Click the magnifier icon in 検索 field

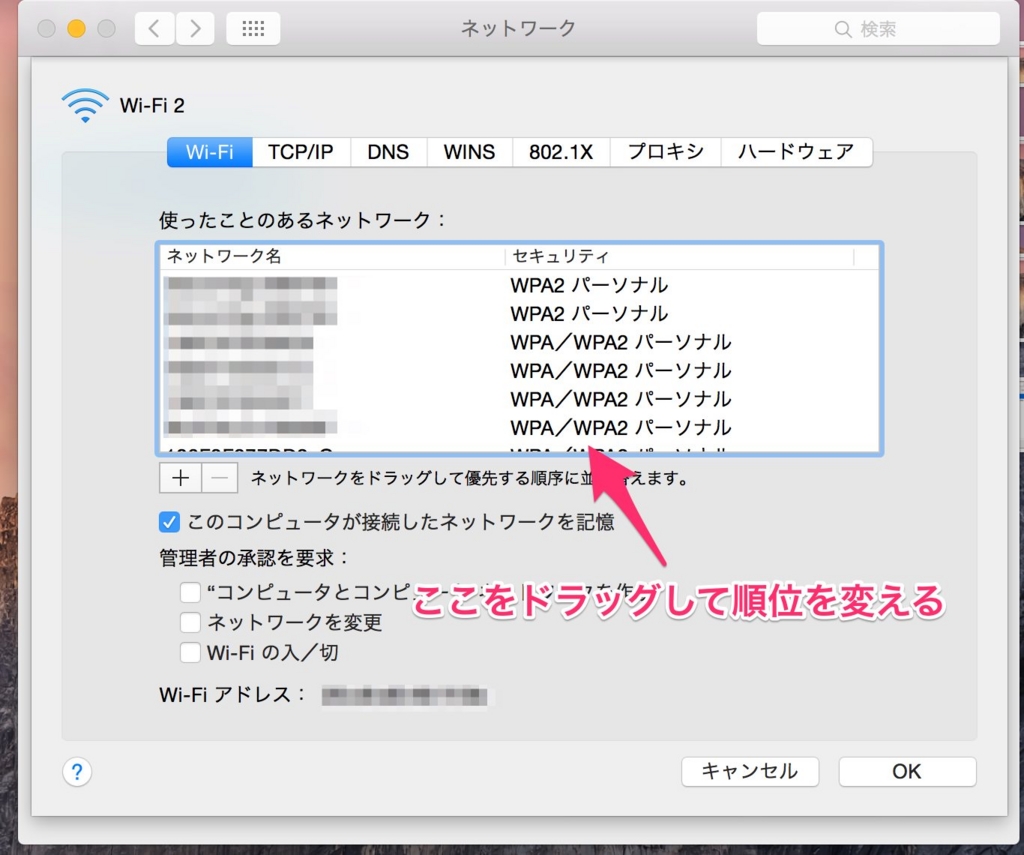coord(843,28)
